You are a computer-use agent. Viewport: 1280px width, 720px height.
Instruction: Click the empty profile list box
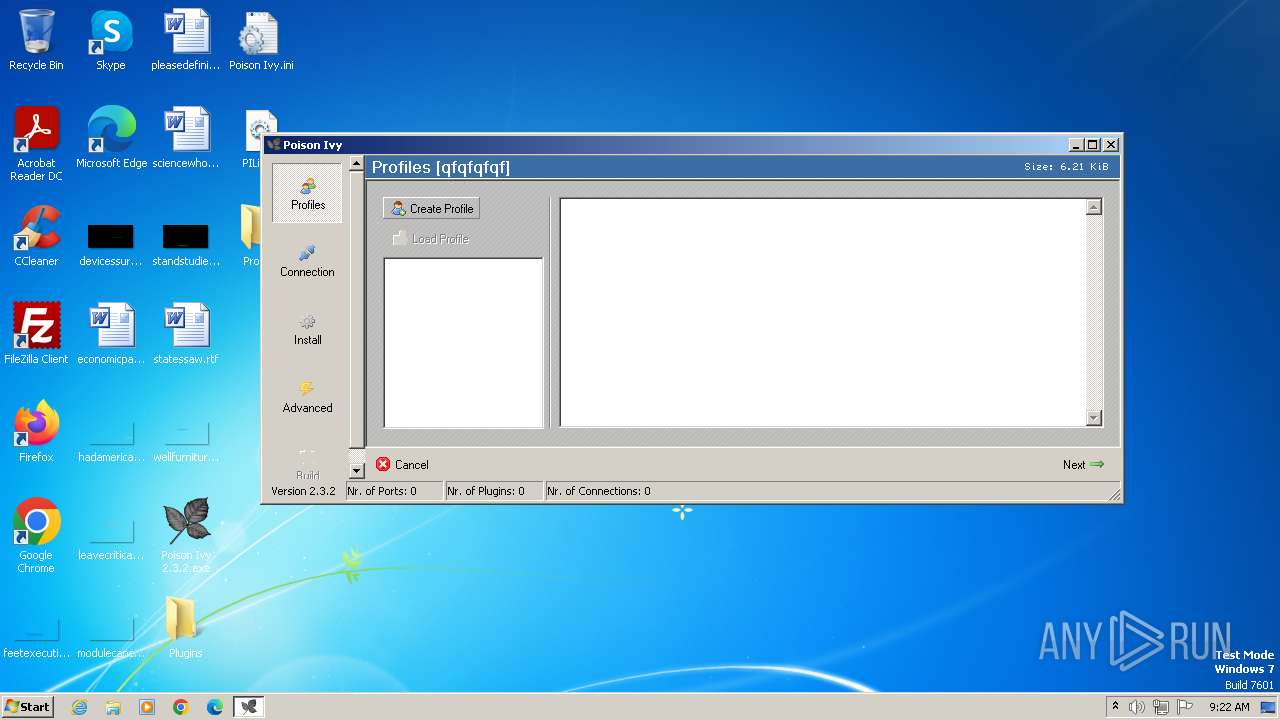click(x=463, y=343)
